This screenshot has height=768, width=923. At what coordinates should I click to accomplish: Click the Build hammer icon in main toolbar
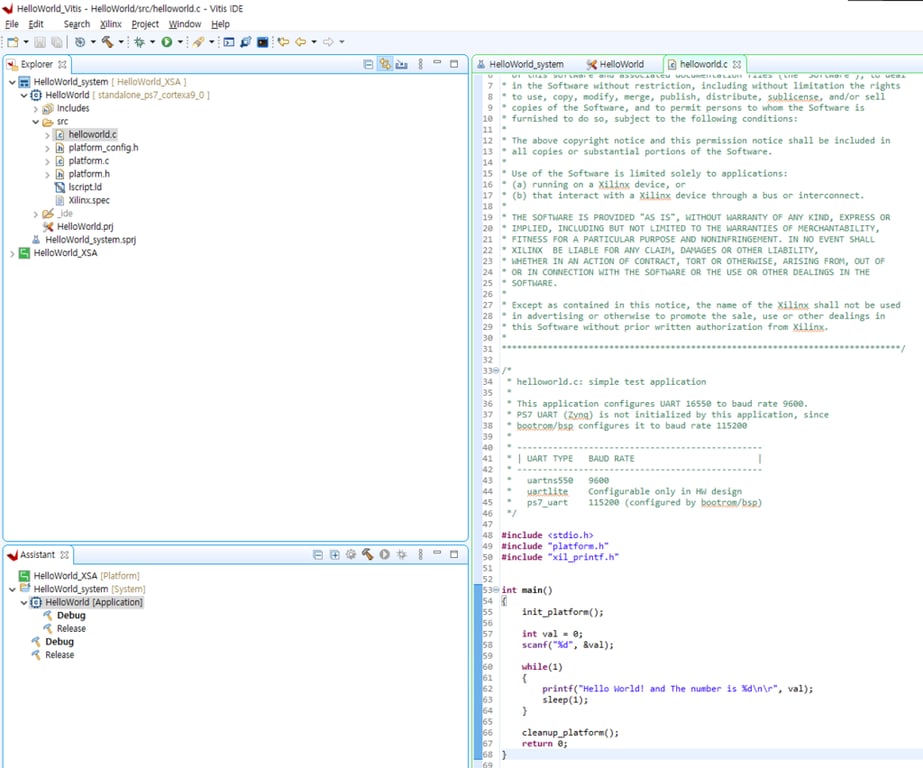coord(106,42)
